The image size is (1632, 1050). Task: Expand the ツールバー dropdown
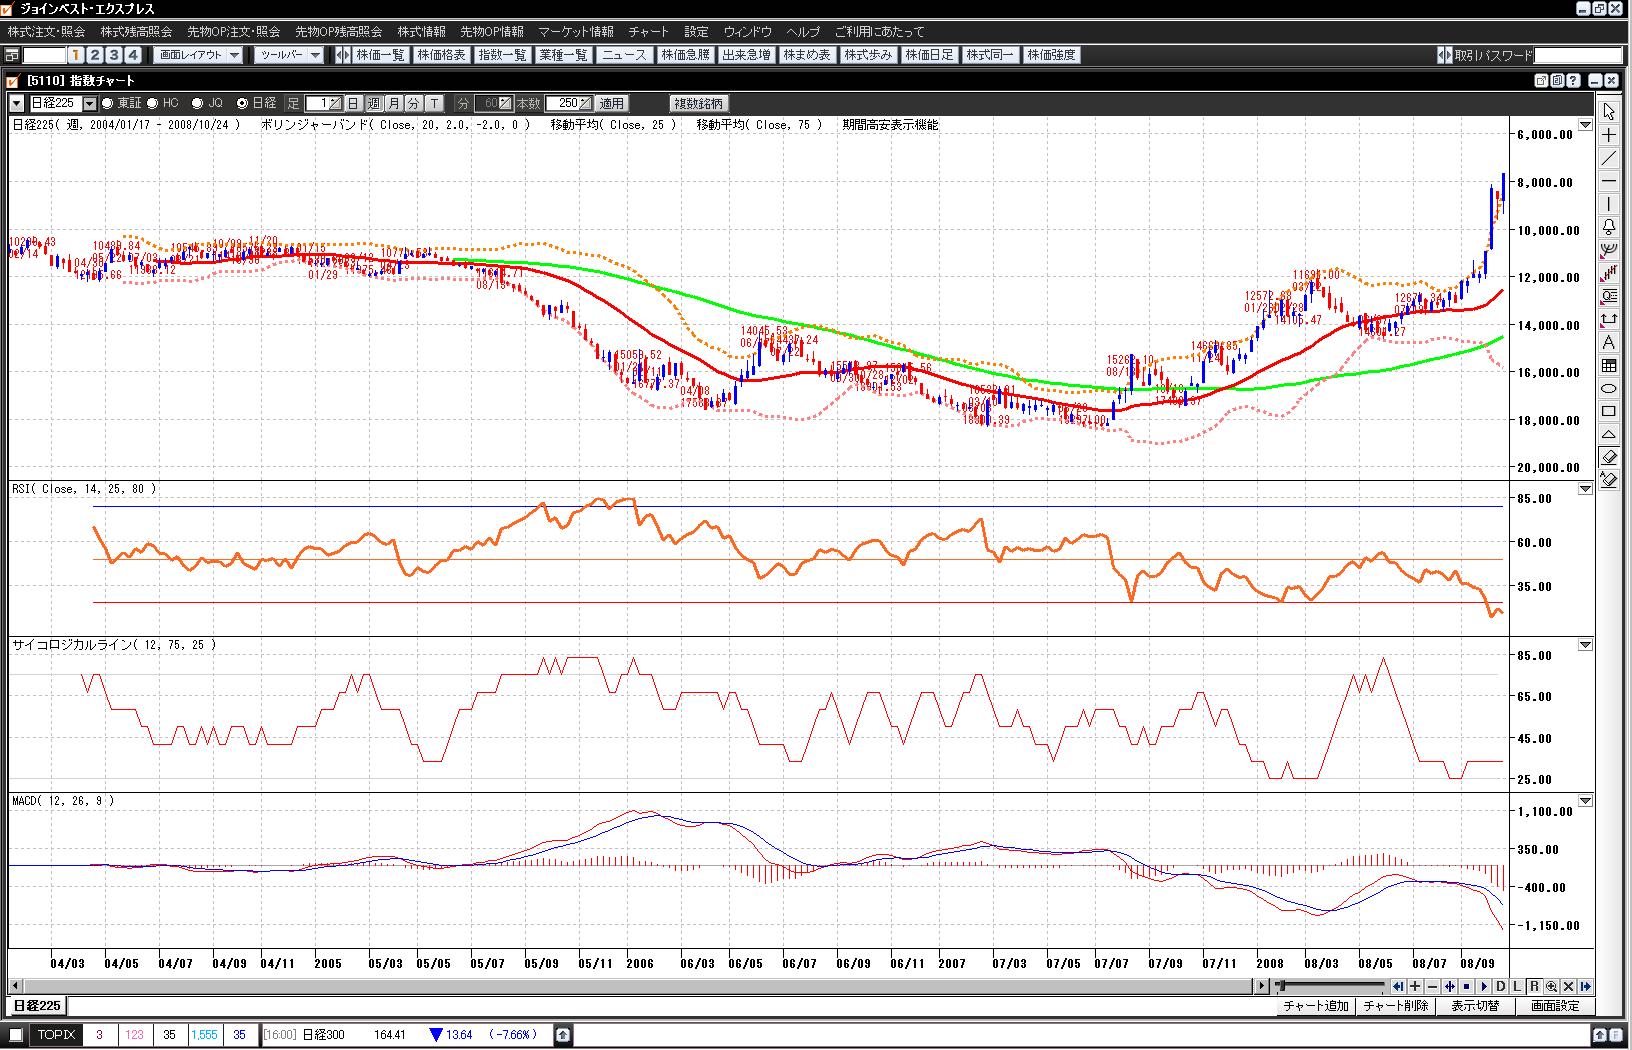click(x=289, y=55)
